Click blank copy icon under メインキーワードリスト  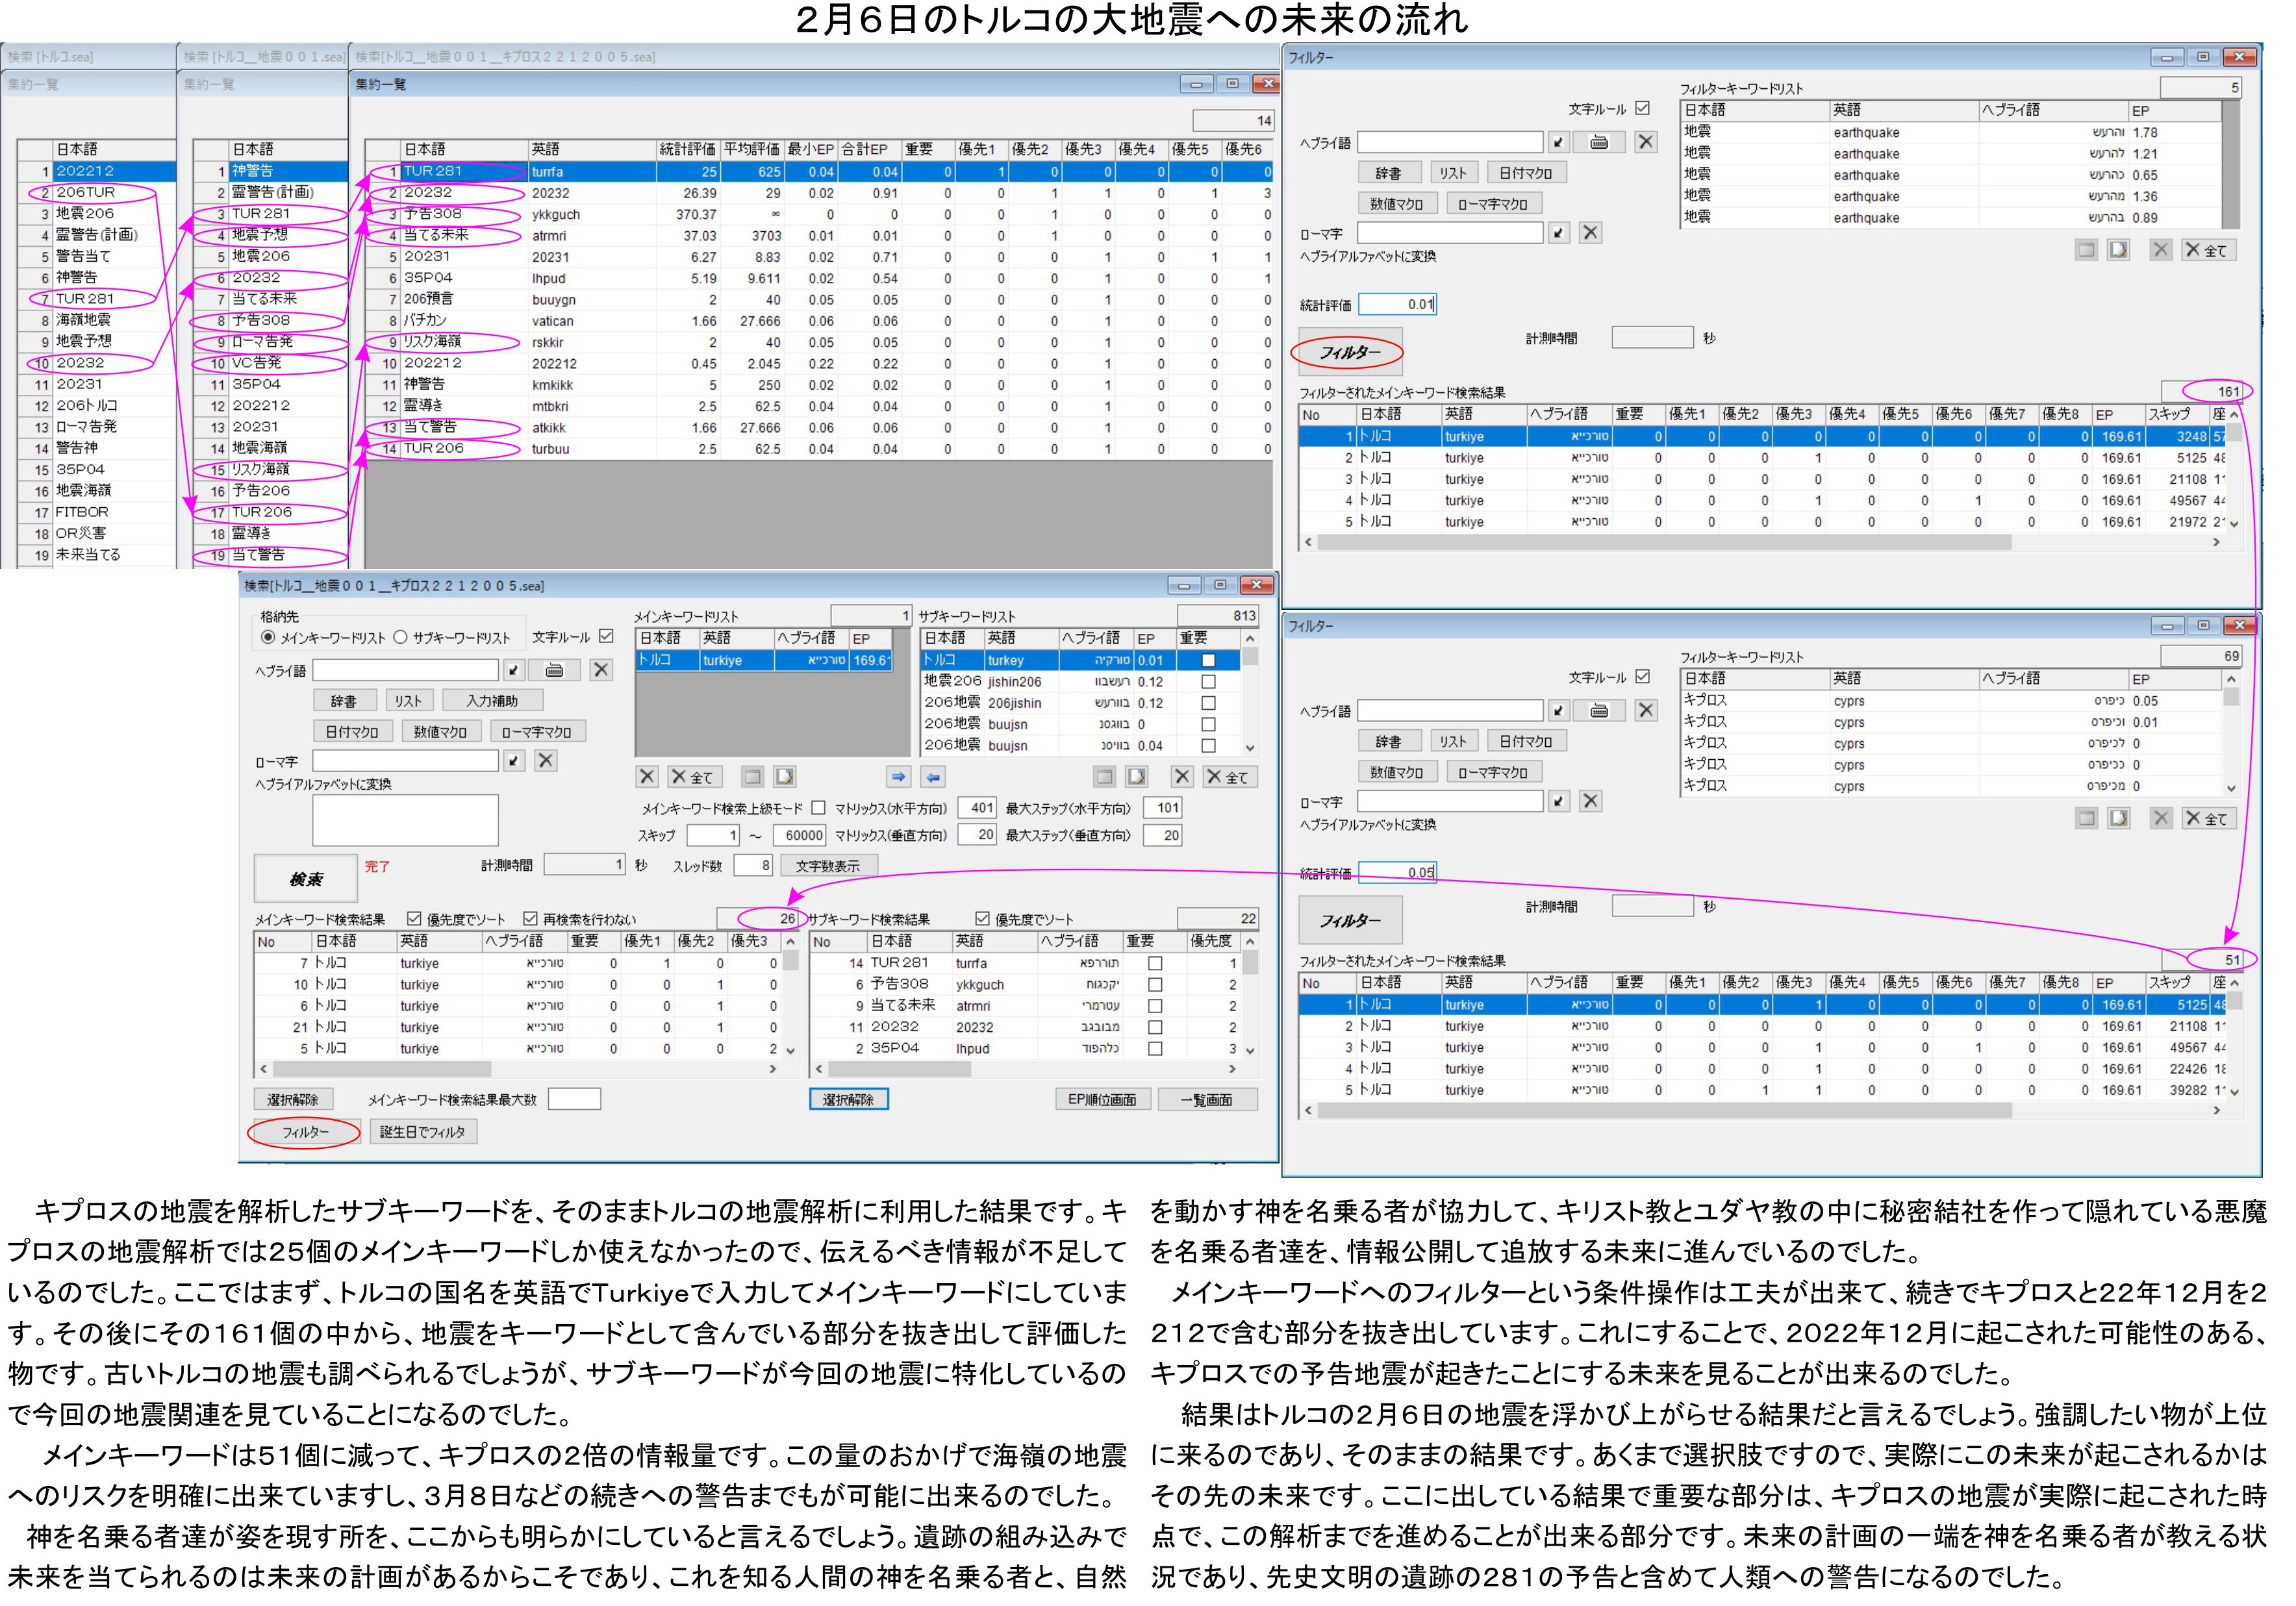click(753, 777)
